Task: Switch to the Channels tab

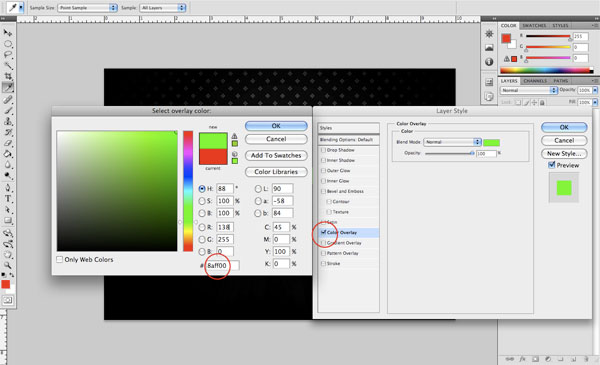Action: (535, 81)
